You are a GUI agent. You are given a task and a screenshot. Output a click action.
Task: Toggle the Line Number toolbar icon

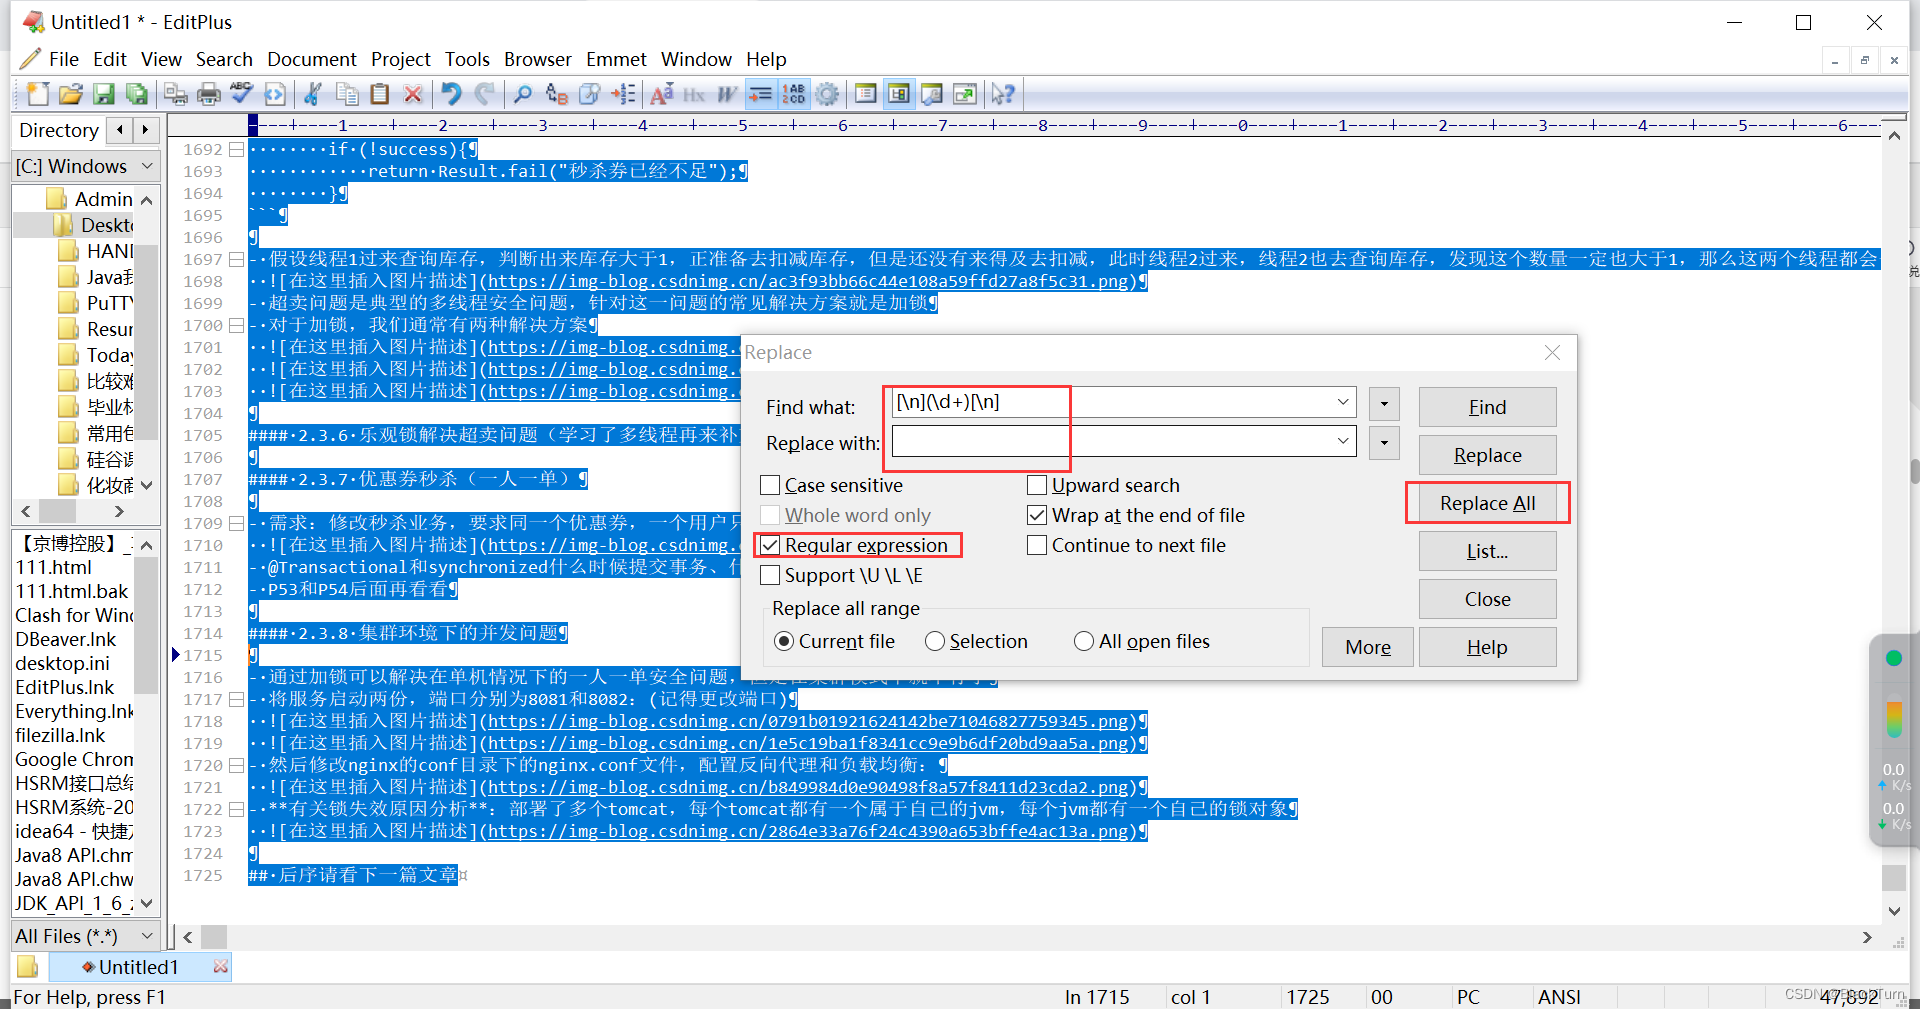pyautogui.click(x=794, y=94)
